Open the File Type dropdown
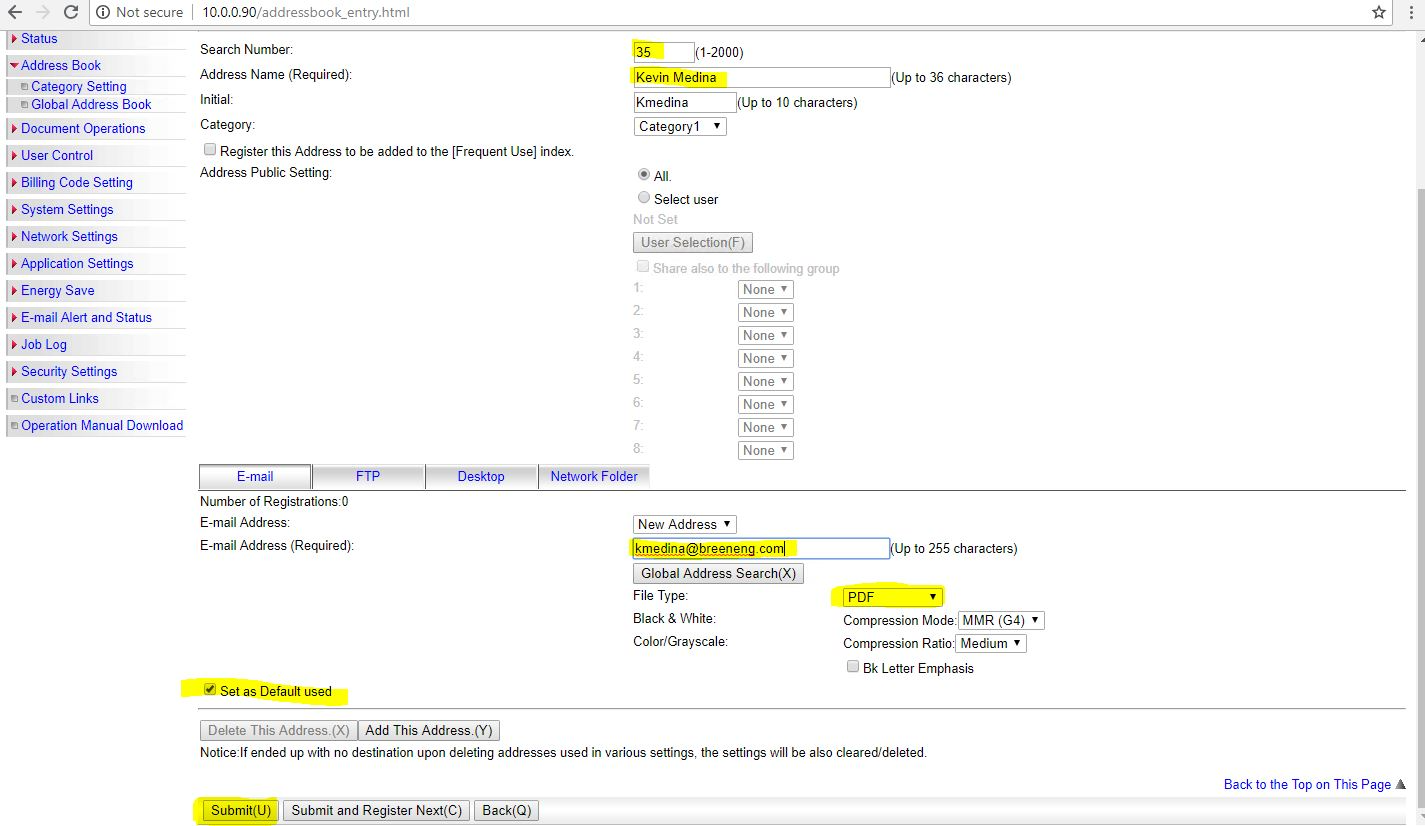The width and height of the screenshot is (1425, 826). [x=888, y=596]
